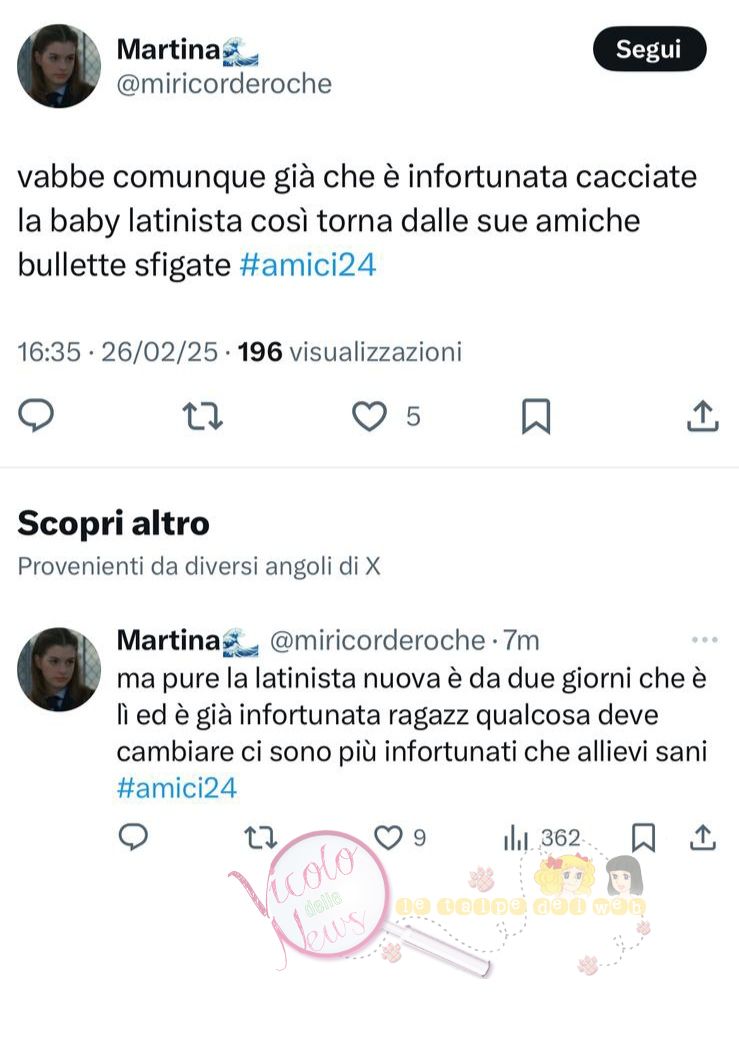Retweet the second tweet about infortunati

pyautogui.click(x=260, y=838)
